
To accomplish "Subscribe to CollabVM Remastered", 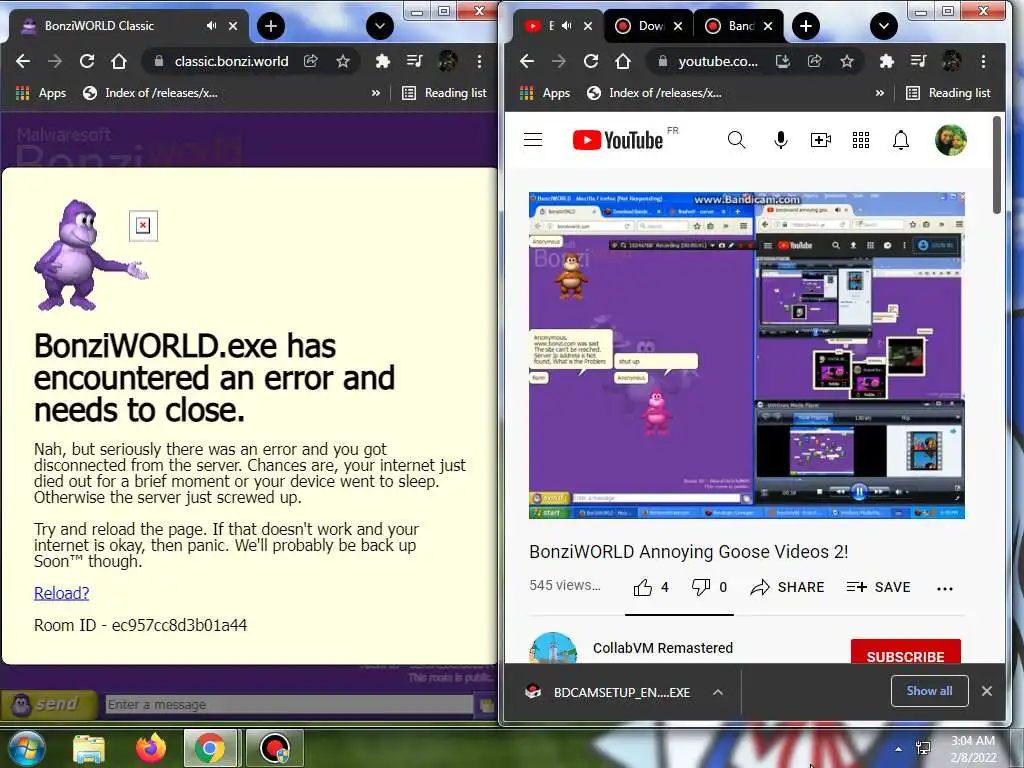I will [x=905, y=652].
